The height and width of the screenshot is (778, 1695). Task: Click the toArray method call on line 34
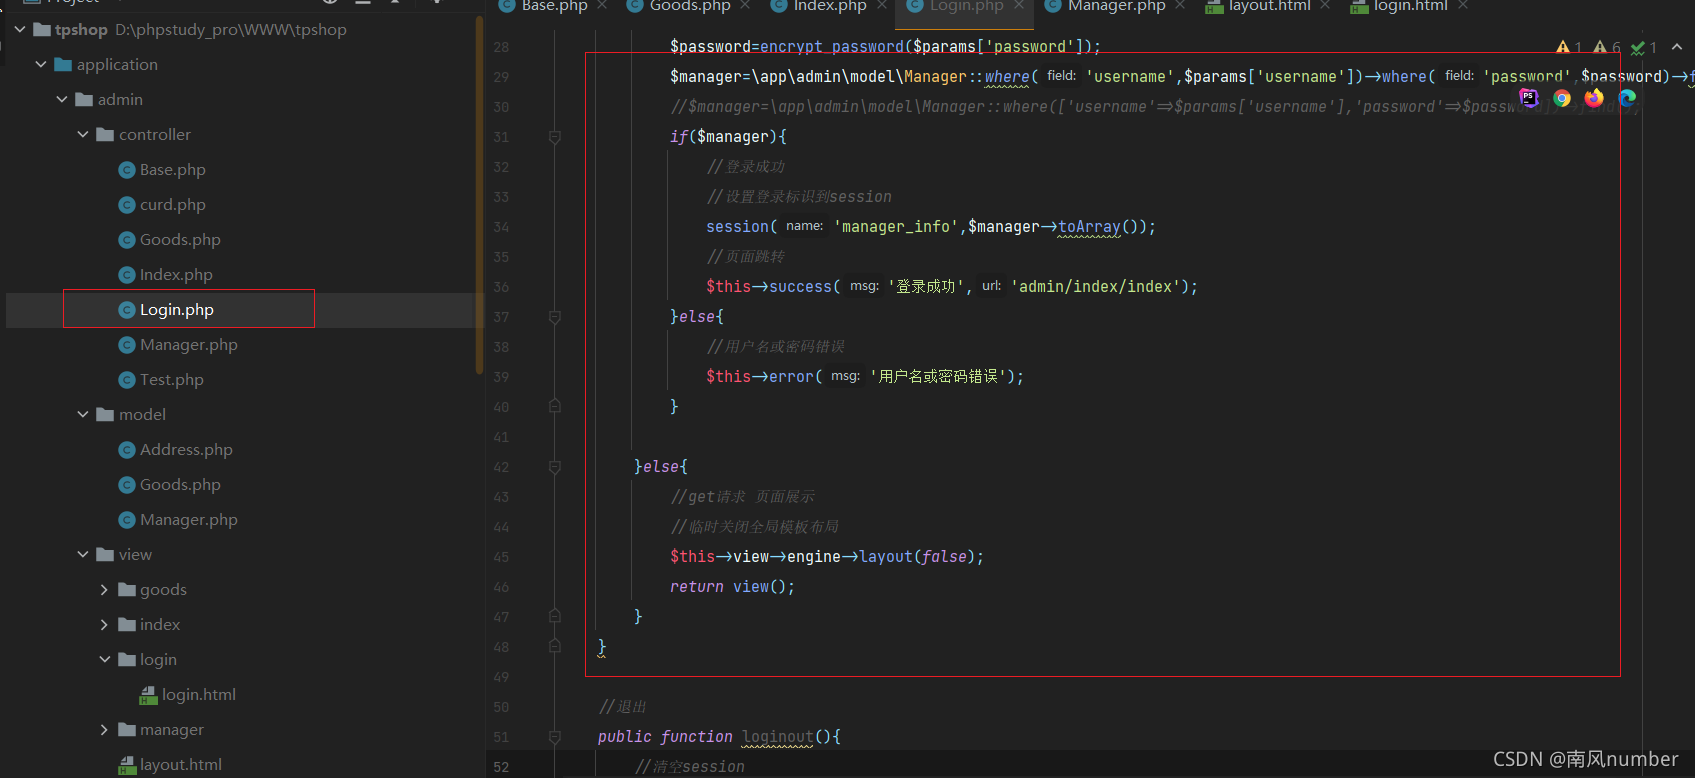pyautogui.click(x=1090, y=227)
